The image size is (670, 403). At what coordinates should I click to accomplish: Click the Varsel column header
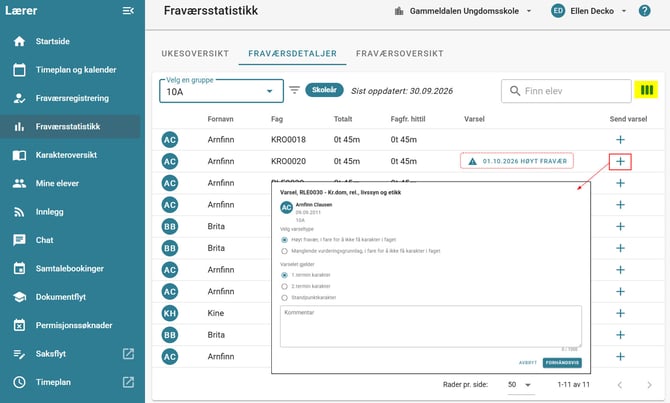tap(474, 119)
